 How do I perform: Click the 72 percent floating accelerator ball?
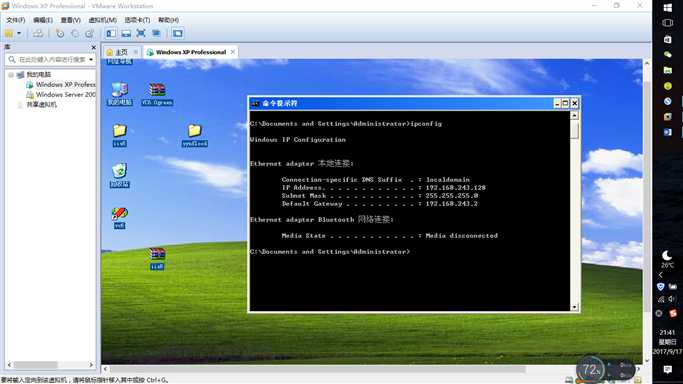[x=591, y=370]
